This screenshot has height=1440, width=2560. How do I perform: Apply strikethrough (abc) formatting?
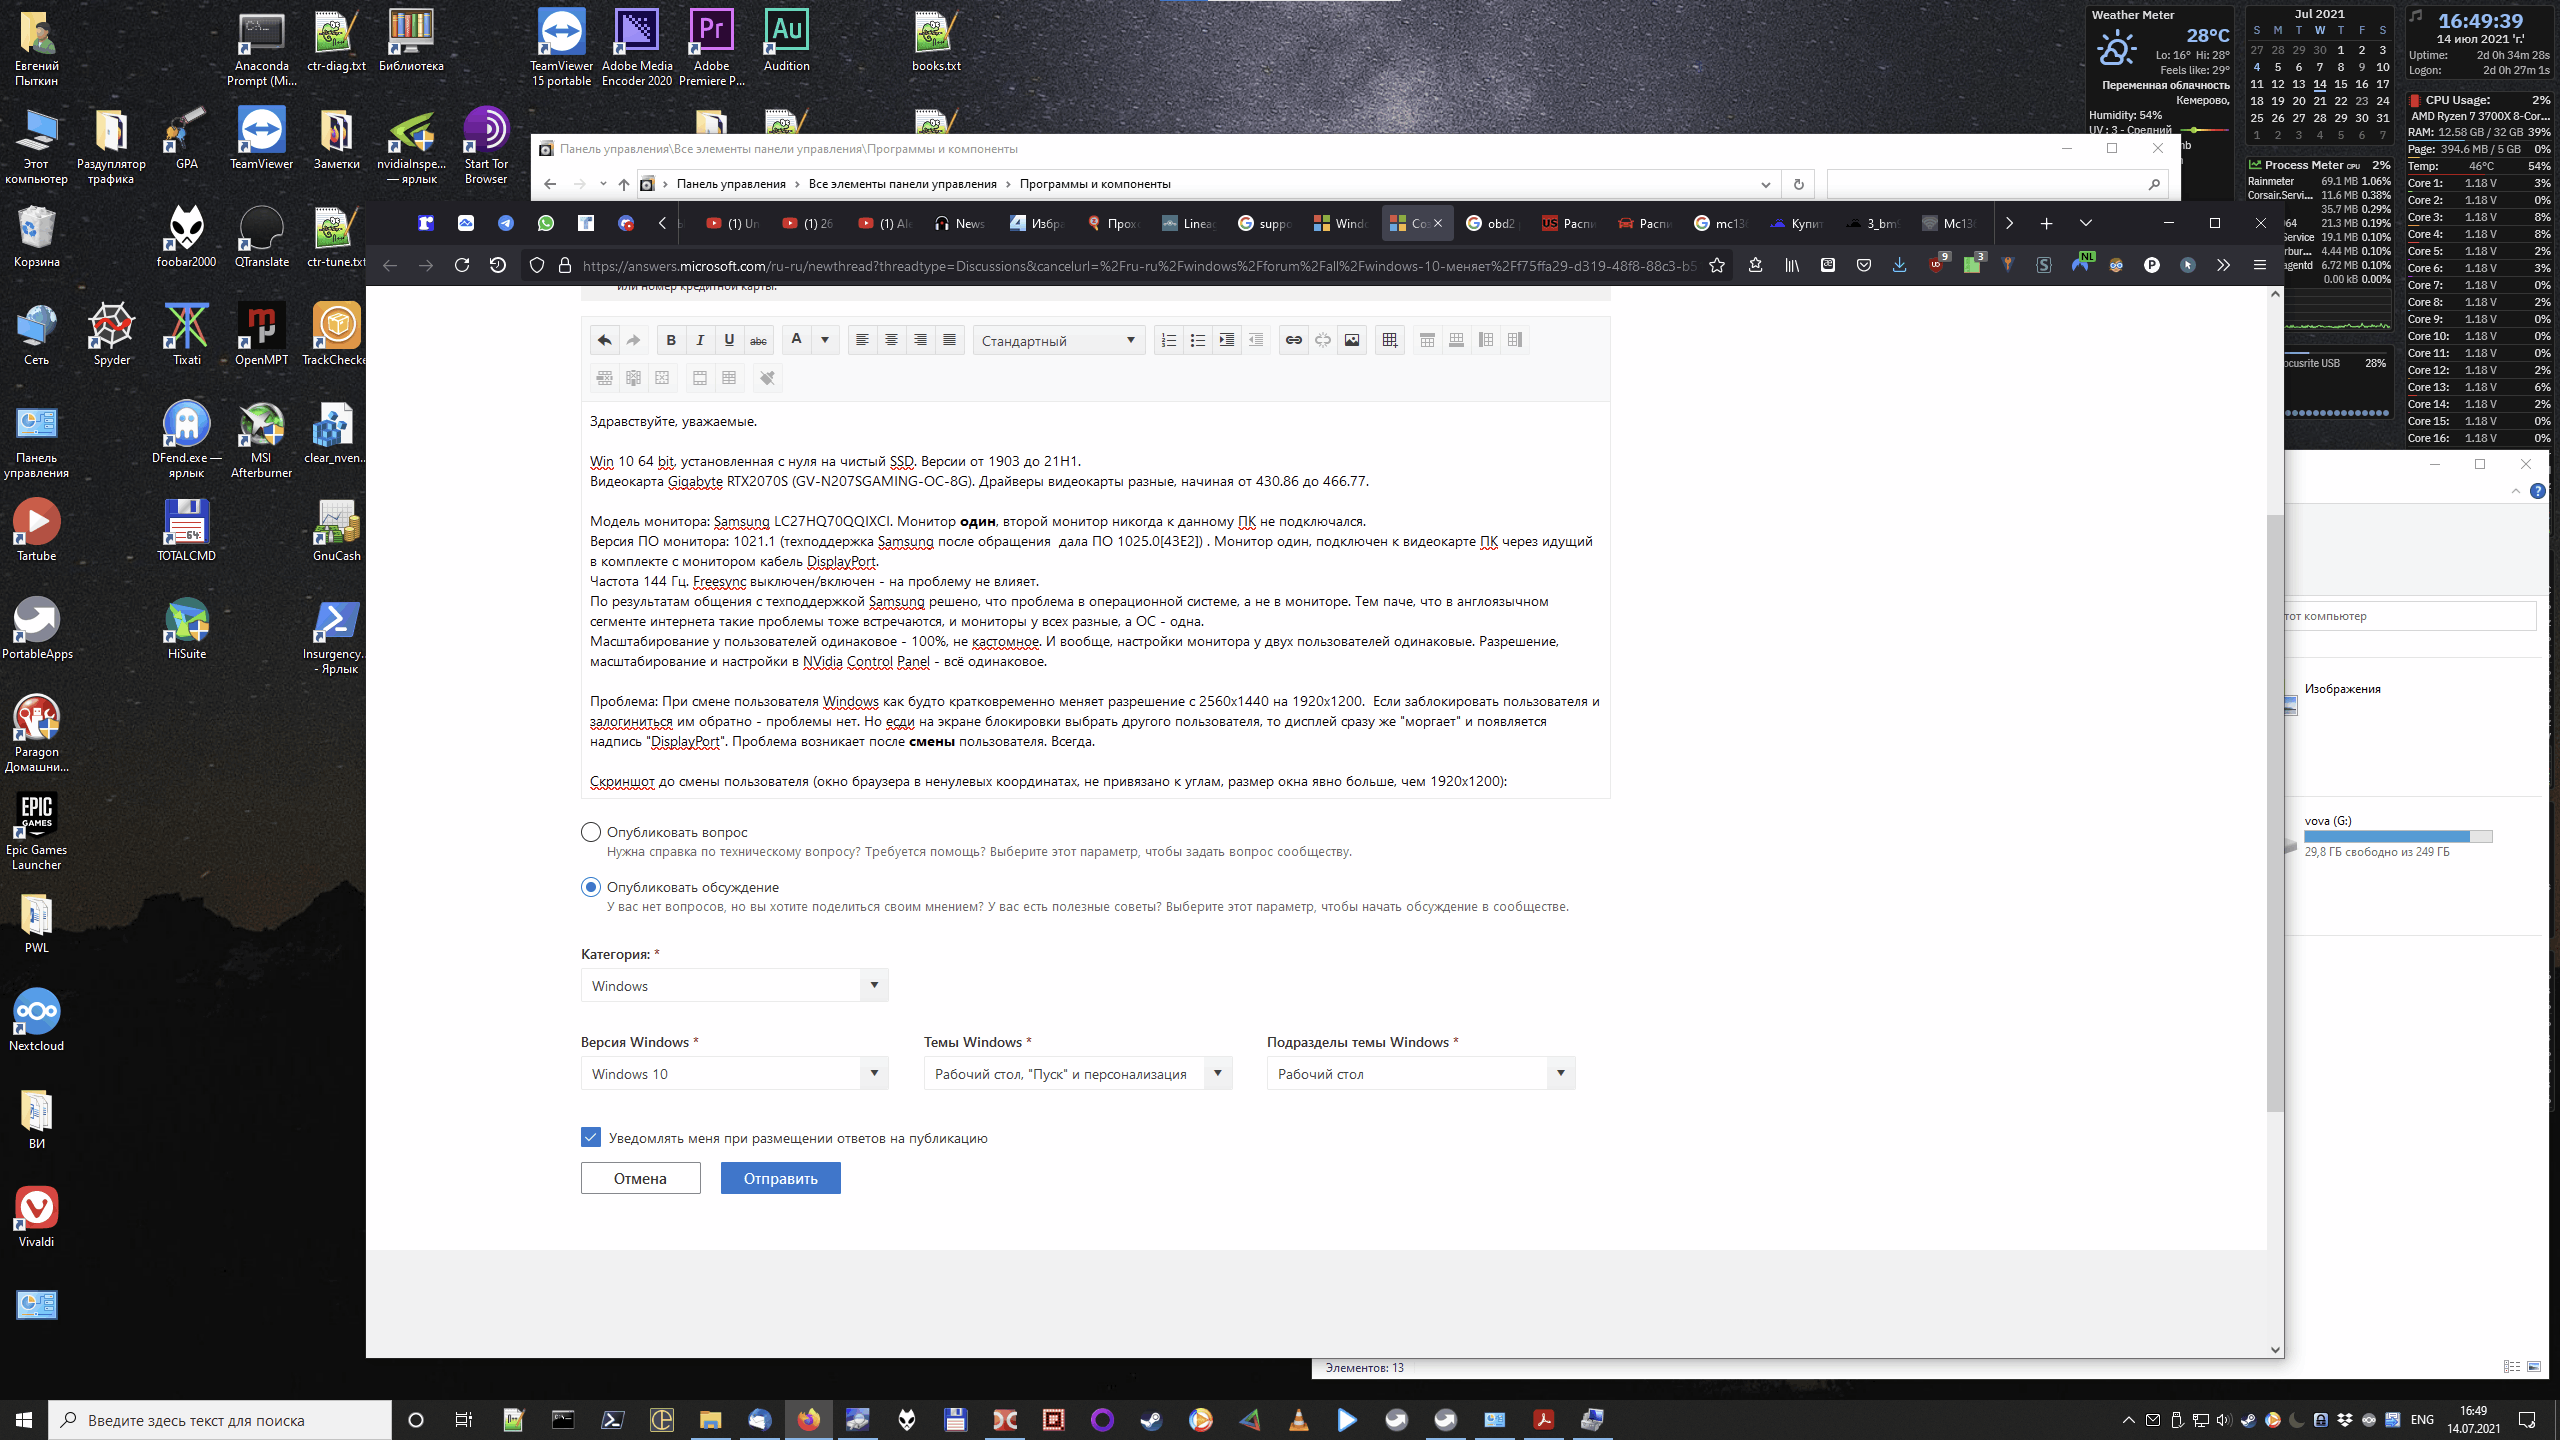point(758,340)
